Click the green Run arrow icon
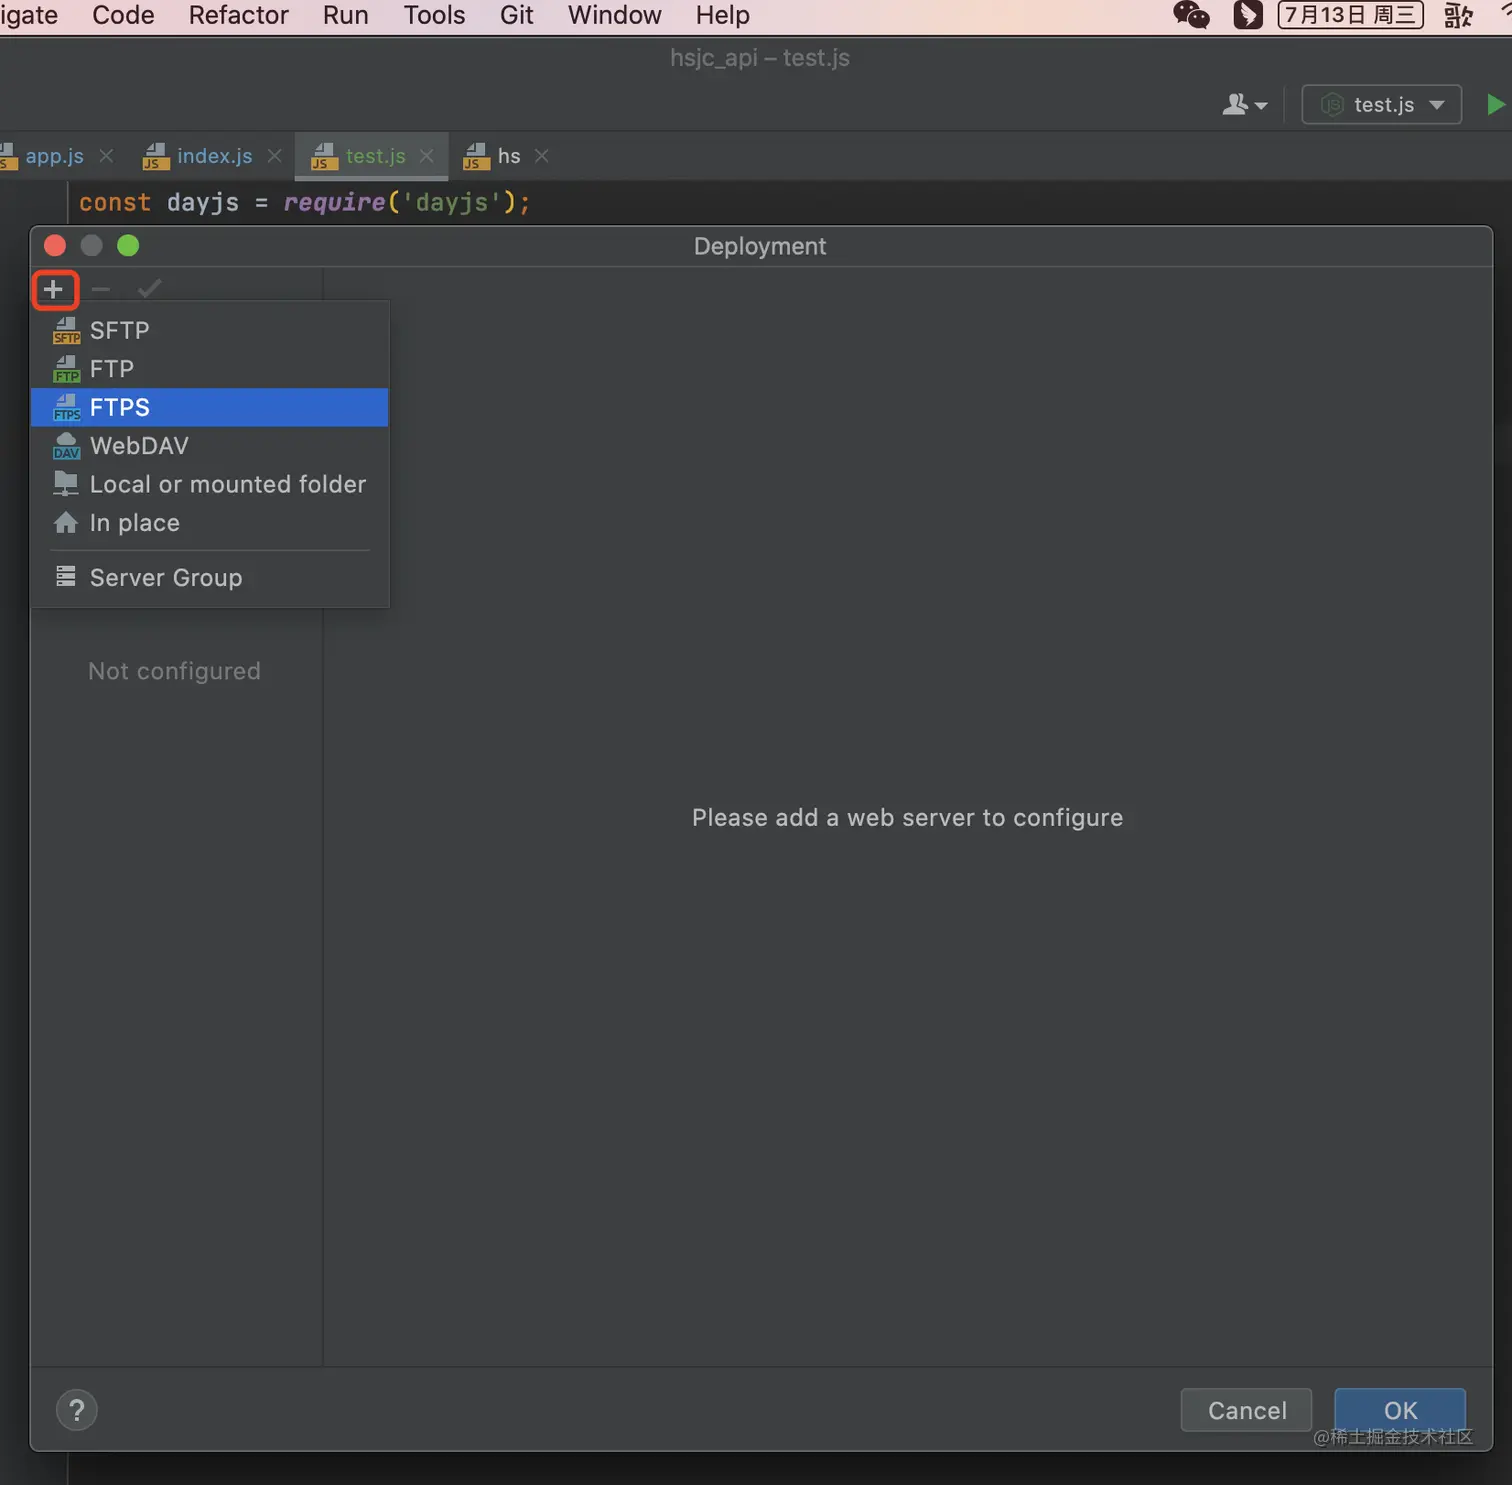 click(x=1495, y=104)
